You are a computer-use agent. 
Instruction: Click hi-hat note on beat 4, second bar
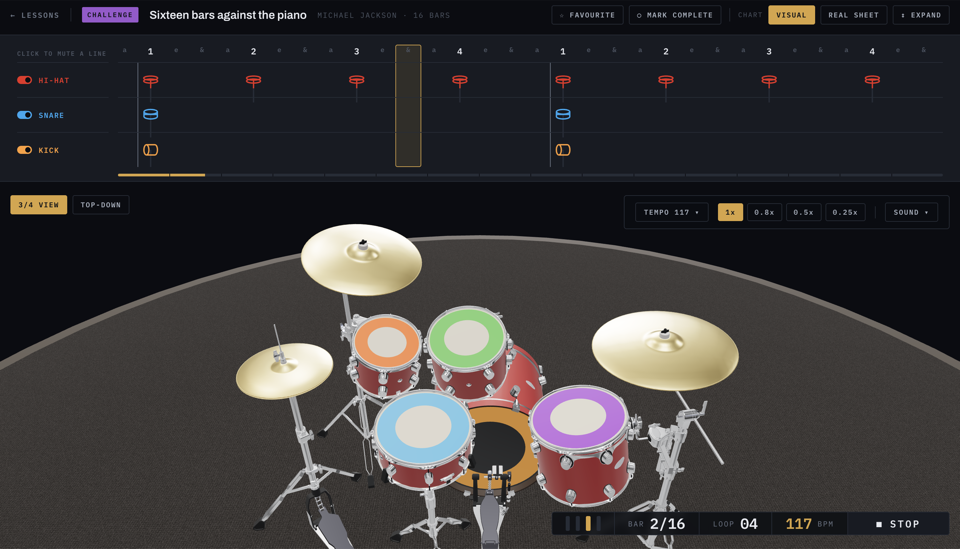point(872,80)
